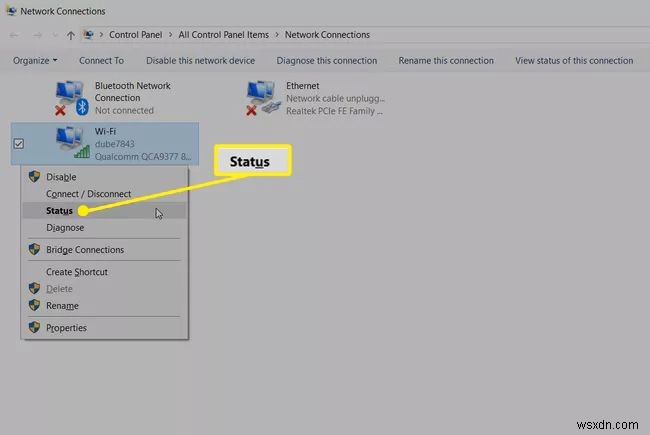Image resolution: width=650 pixels, height=435 pixels.
Task: Click the Network Connections title bar icon
Action: (x=11, y=11)
